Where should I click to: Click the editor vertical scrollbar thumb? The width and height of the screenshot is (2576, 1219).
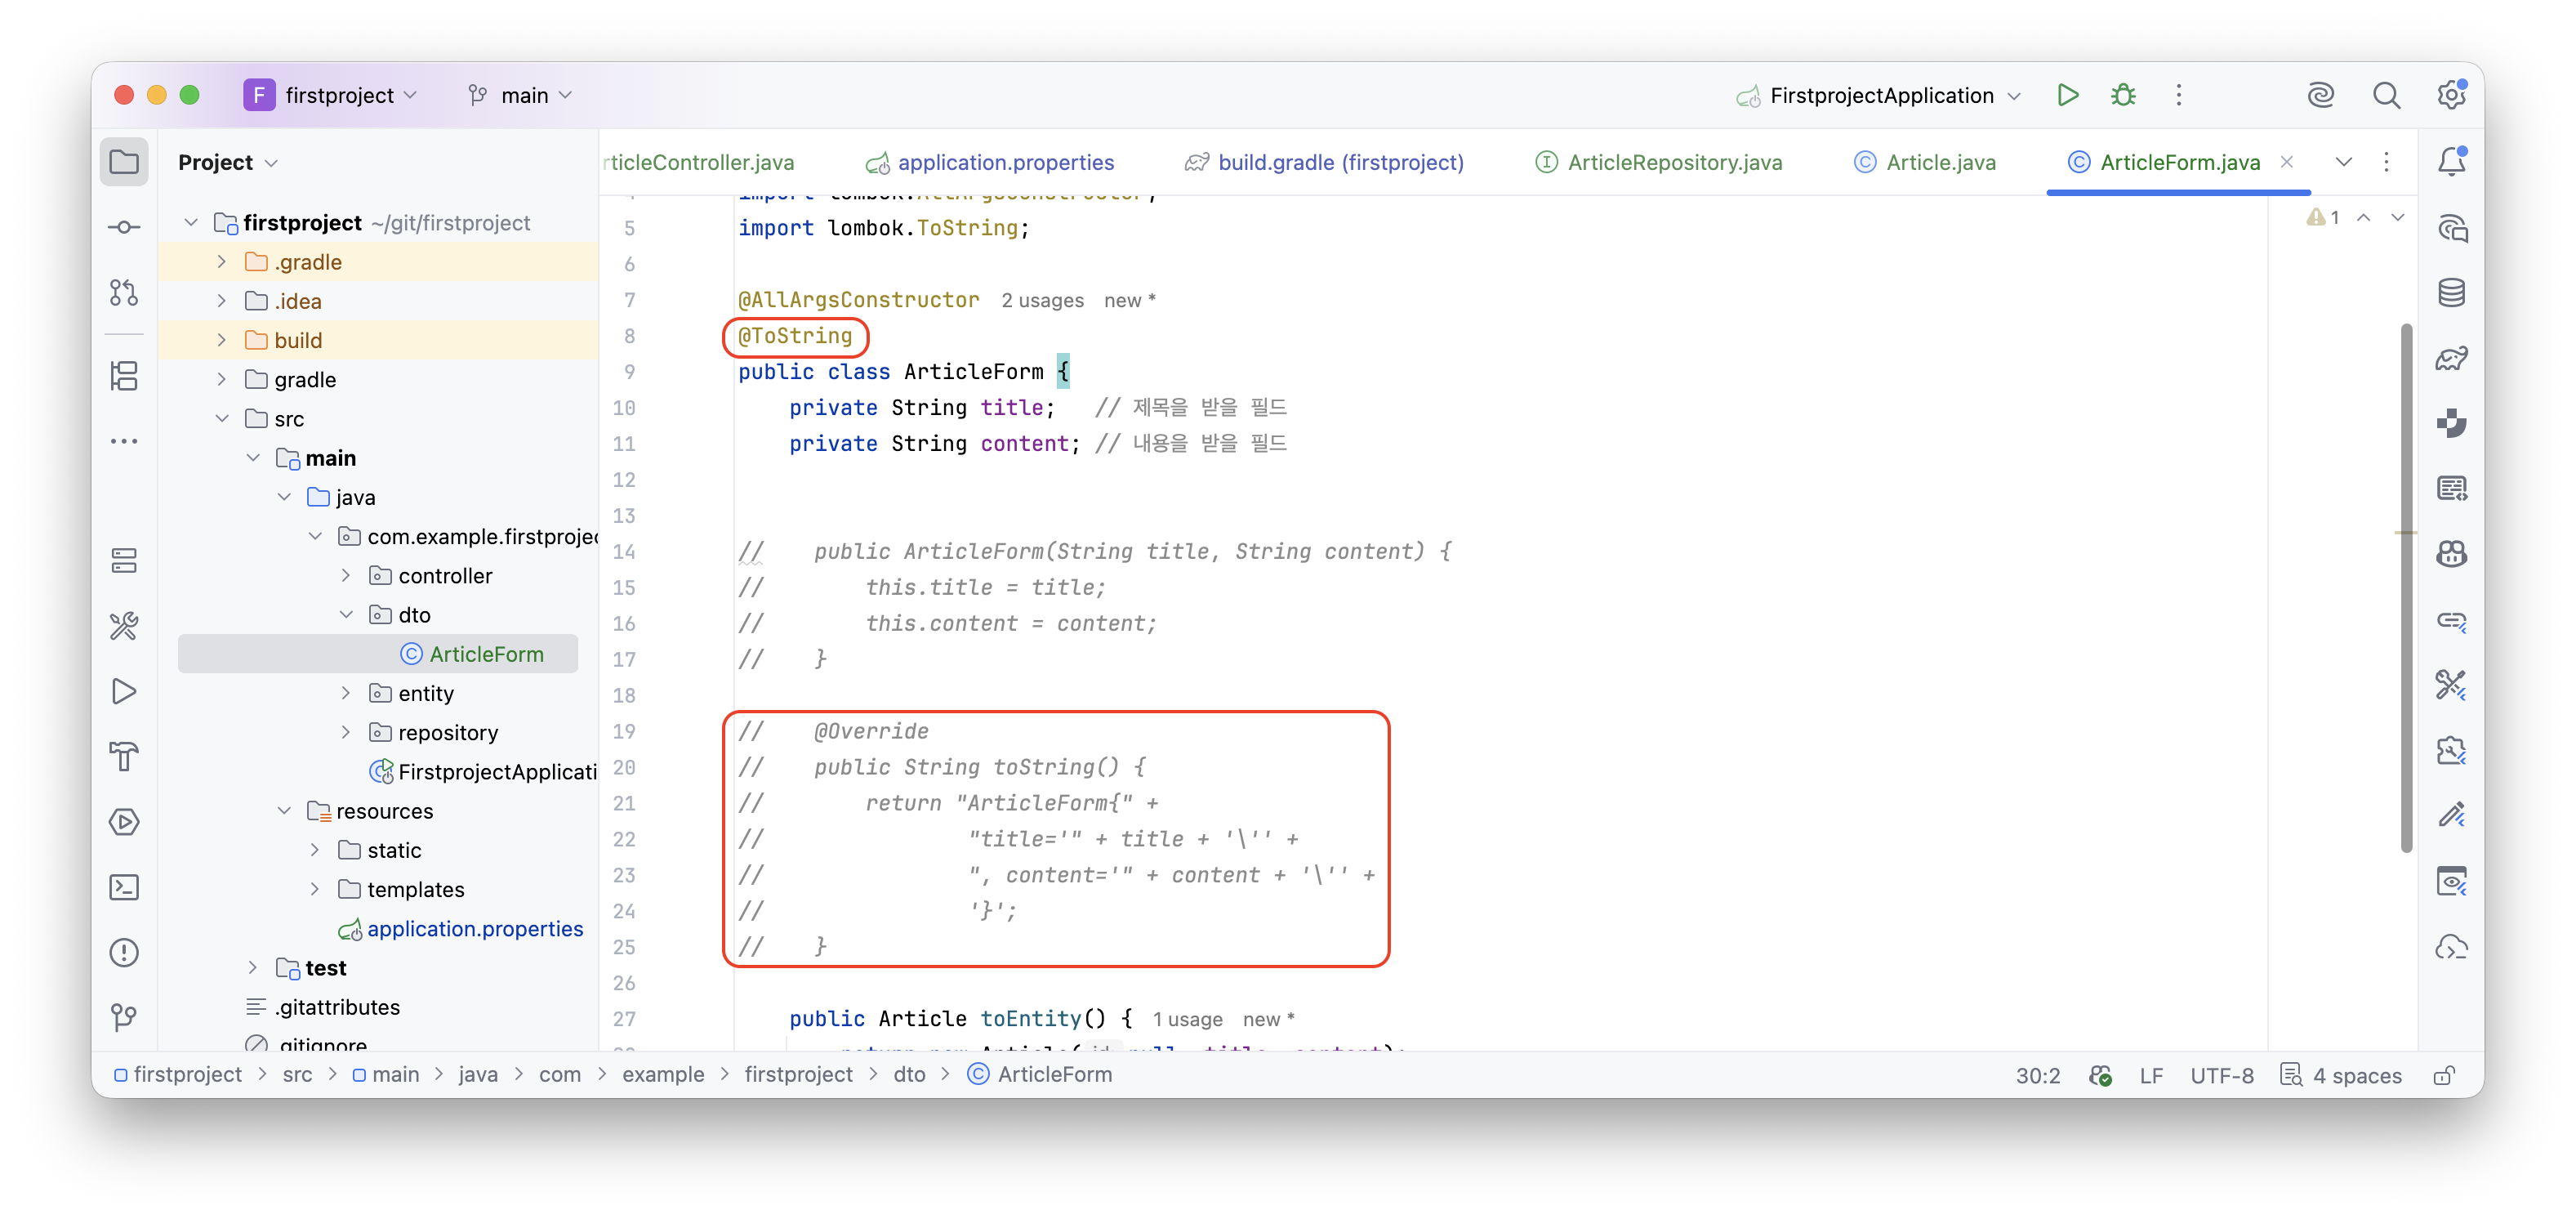pos(2406,587)
